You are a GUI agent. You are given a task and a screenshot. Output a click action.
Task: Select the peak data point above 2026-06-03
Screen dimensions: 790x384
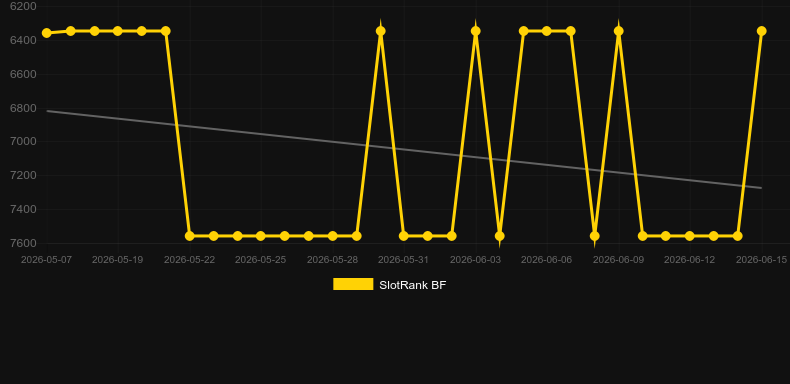[x=476, y=31]
